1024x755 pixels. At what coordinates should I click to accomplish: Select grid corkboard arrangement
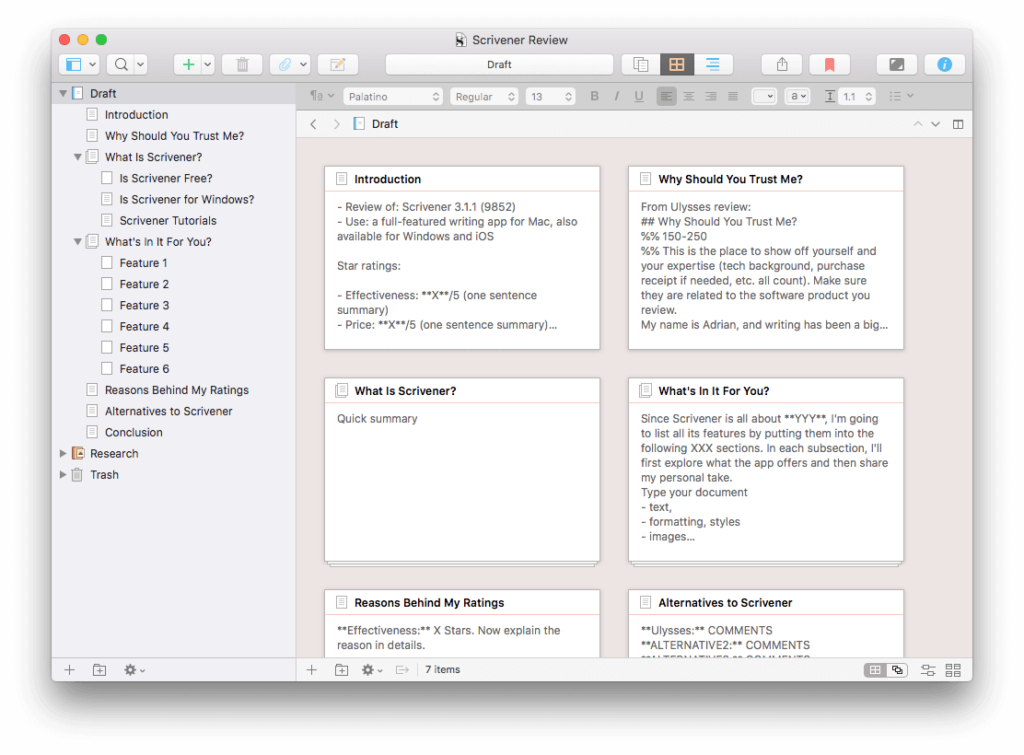click(x=875, y=670)
